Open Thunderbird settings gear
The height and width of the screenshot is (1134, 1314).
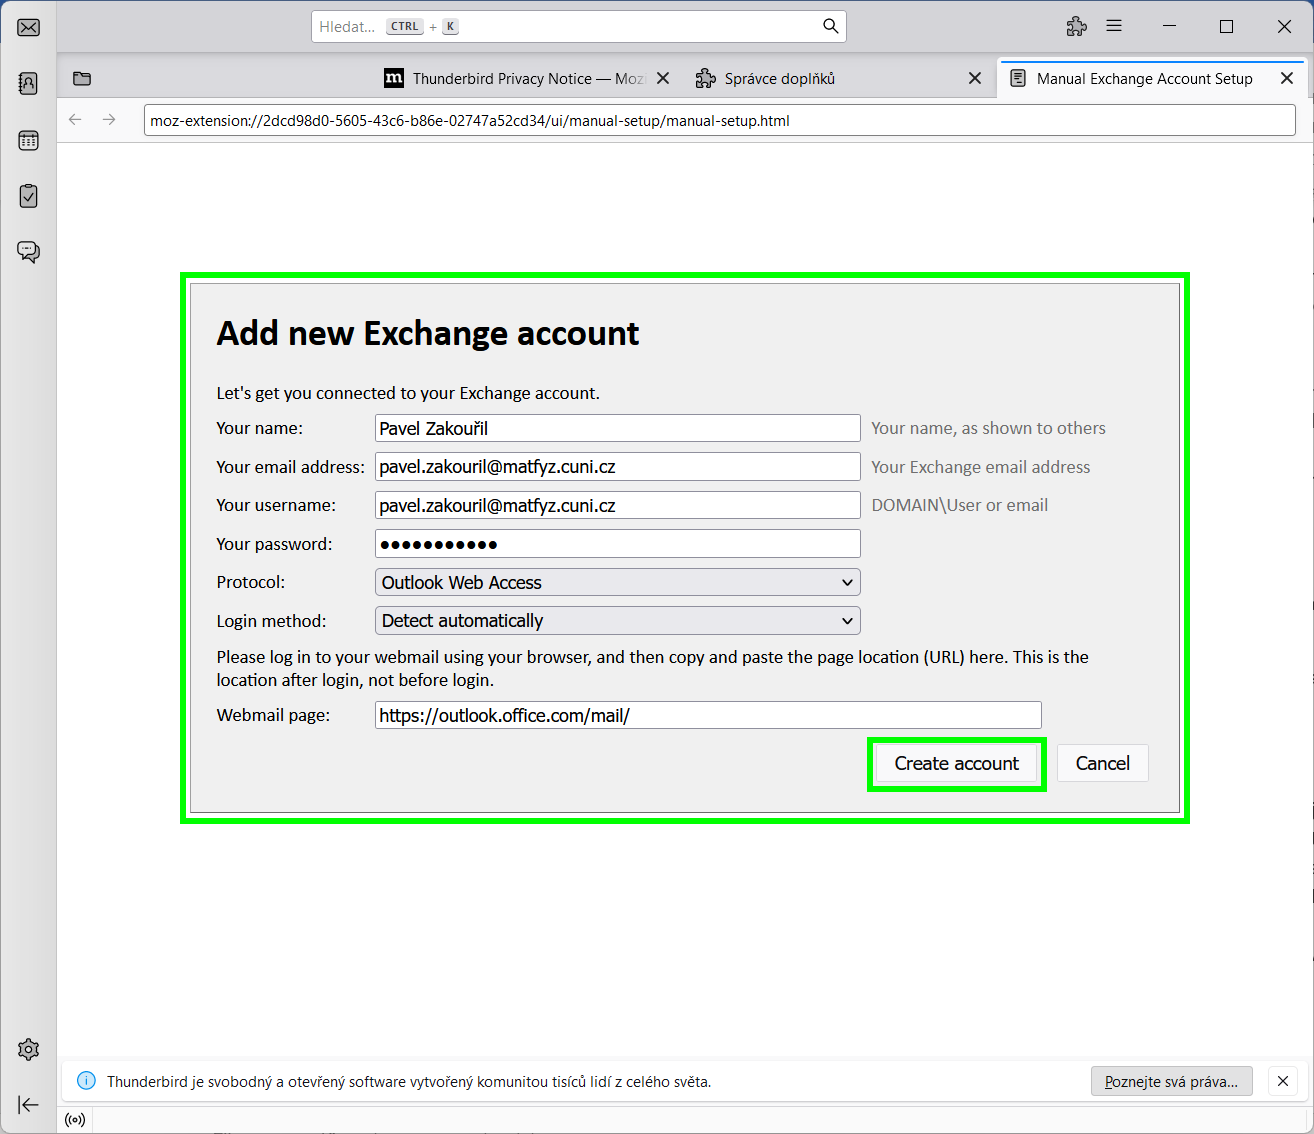pos(29,1049)
